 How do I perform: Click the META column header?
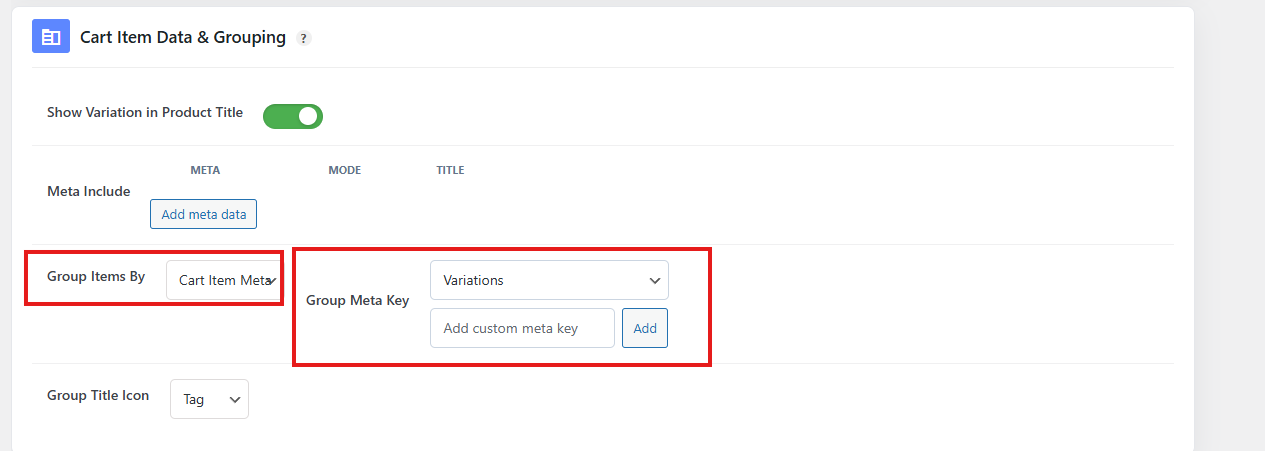205,170
